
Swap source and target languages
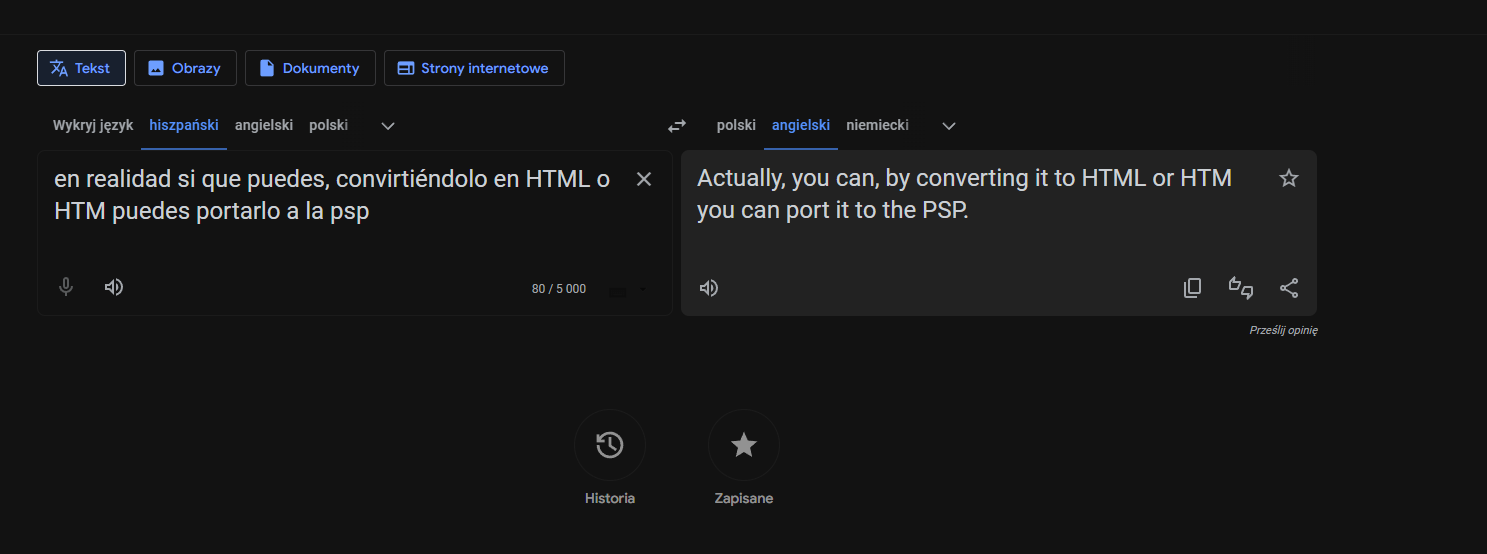pos(677,126)
